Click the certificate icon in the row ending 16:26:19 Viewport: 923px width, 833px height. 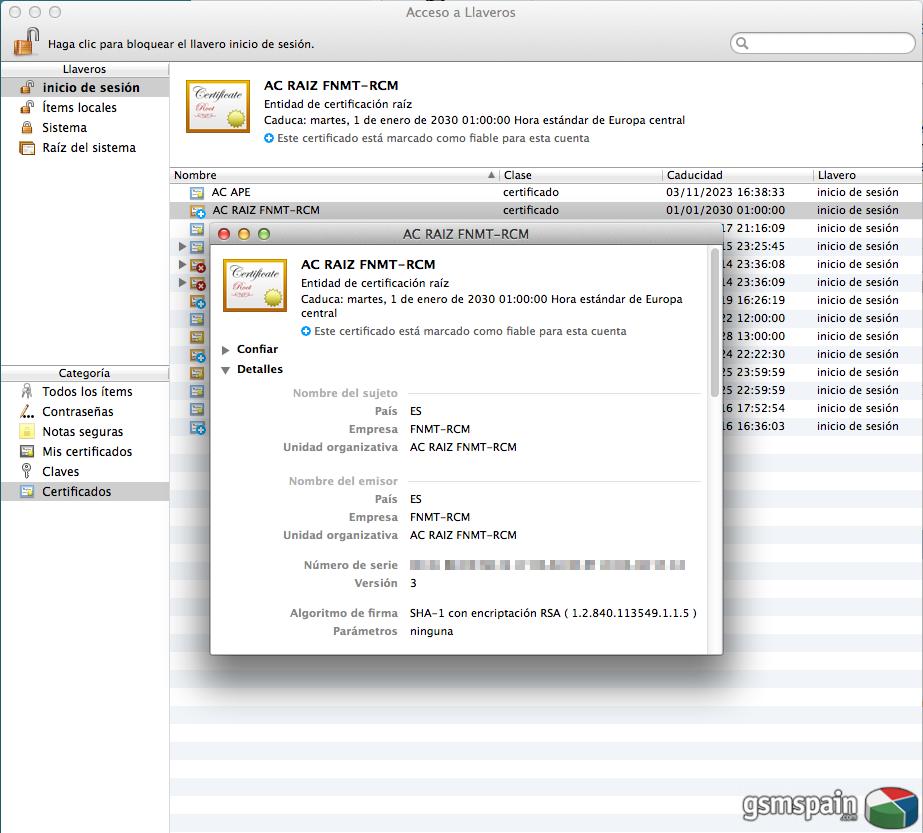click(x=197, y=301)
